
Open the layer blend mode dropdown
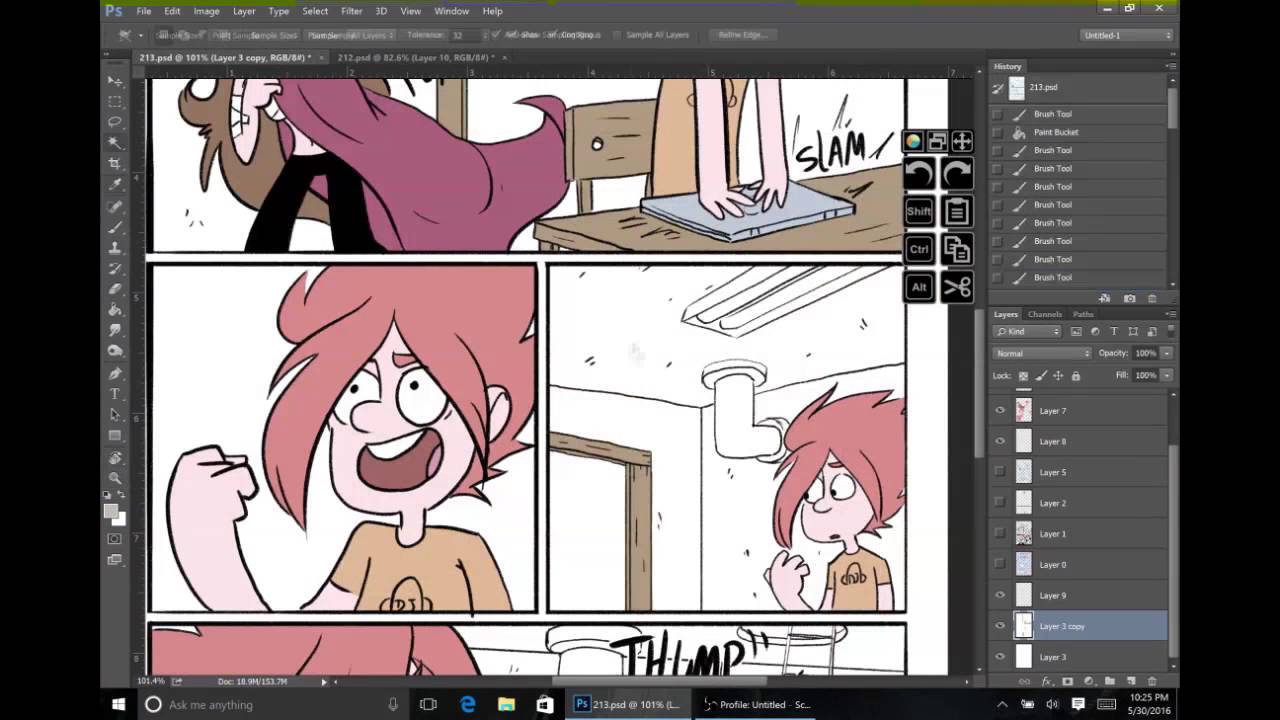tap(1042, 353)
